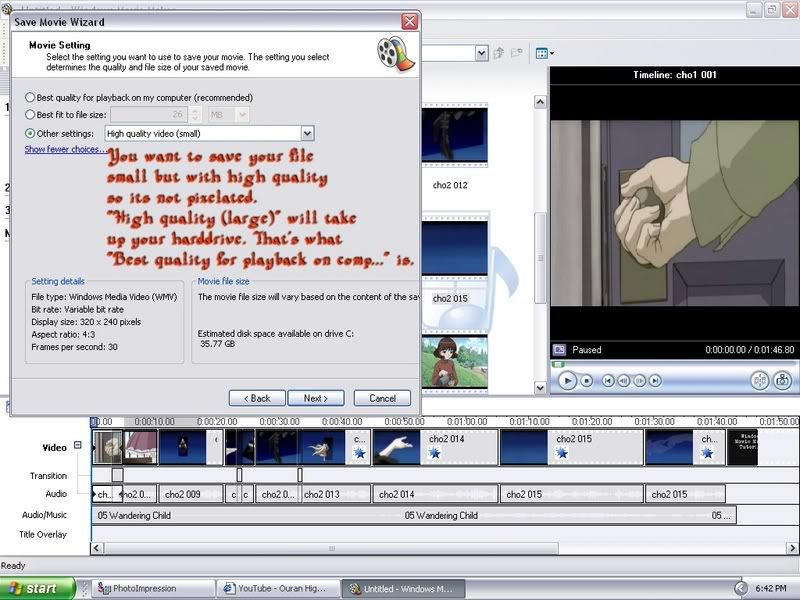Select the cho2 015 clip thumbnail in collections
Viewport: 800px width, 600px height.
coord(454,248)
